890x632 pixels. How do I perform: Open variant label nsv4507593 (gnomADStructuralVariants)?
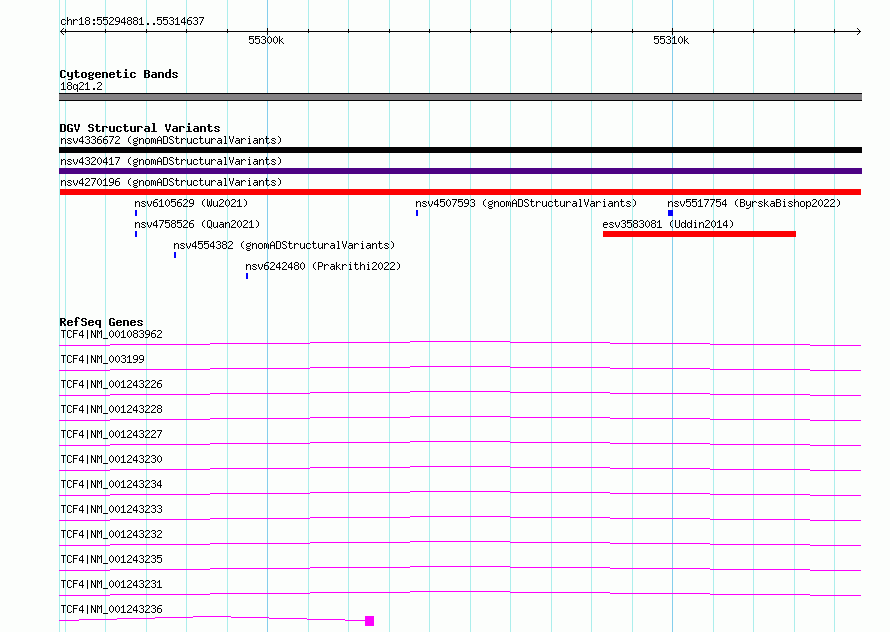(526, 203)
